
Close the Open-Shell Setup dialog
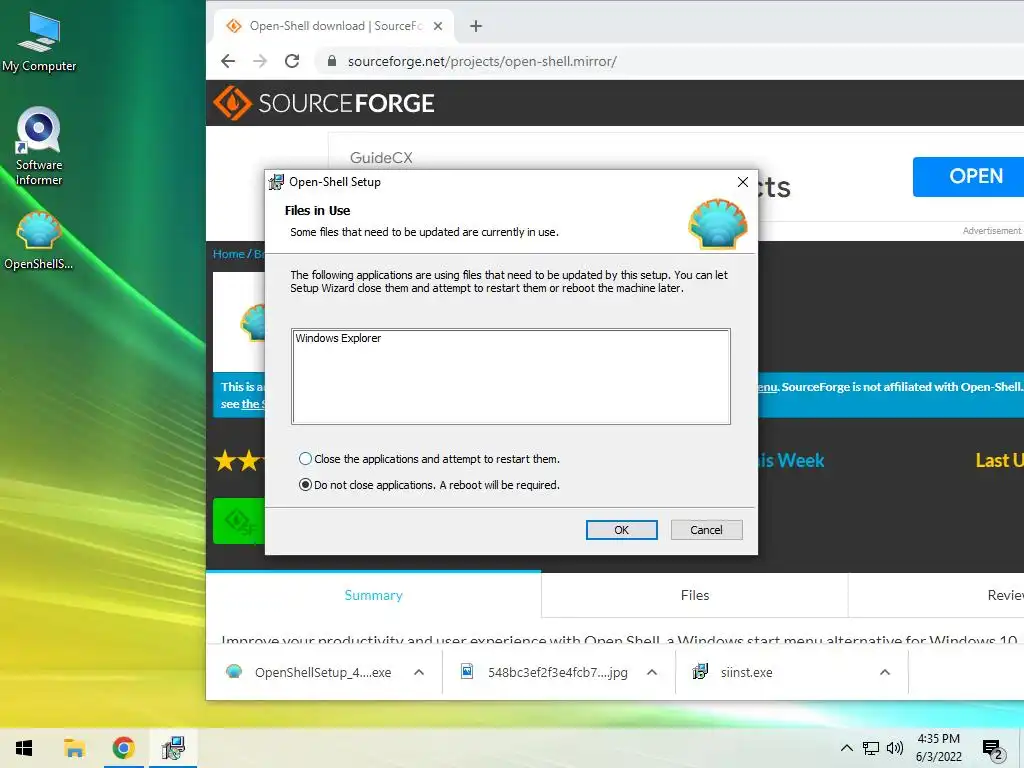coord(743,182)
